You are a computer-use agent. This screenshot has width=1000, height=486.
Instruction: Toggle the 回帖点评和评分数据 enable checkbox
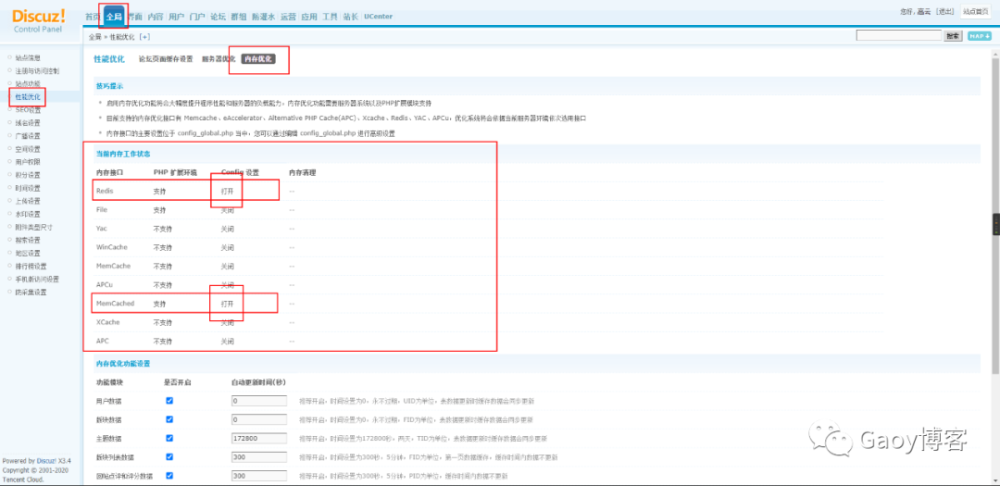[x=170, y=476]
